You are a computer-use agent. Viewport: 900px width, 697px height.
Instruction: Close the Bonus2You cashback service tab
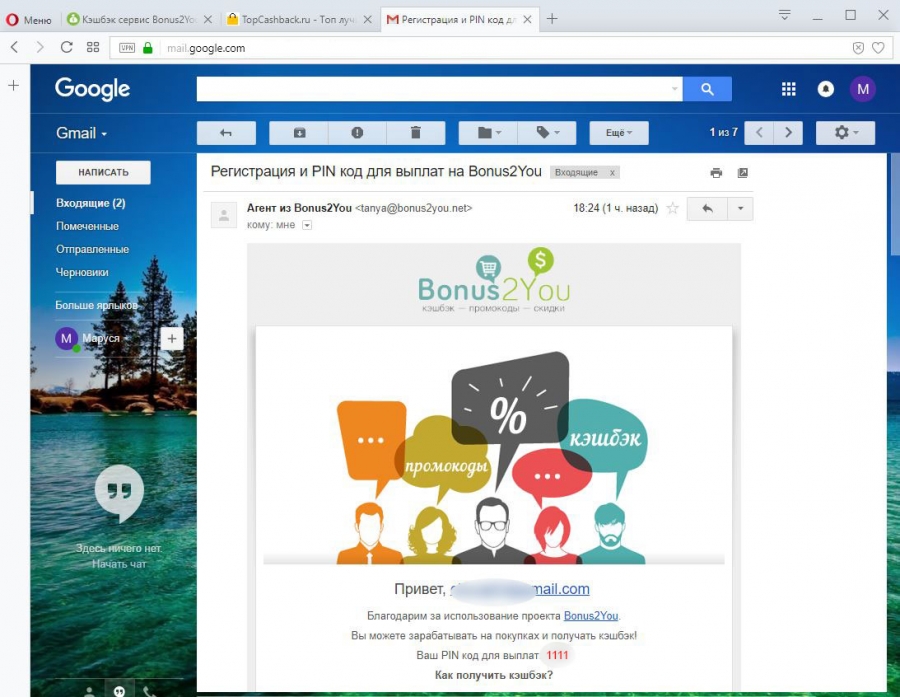[208, 20]
